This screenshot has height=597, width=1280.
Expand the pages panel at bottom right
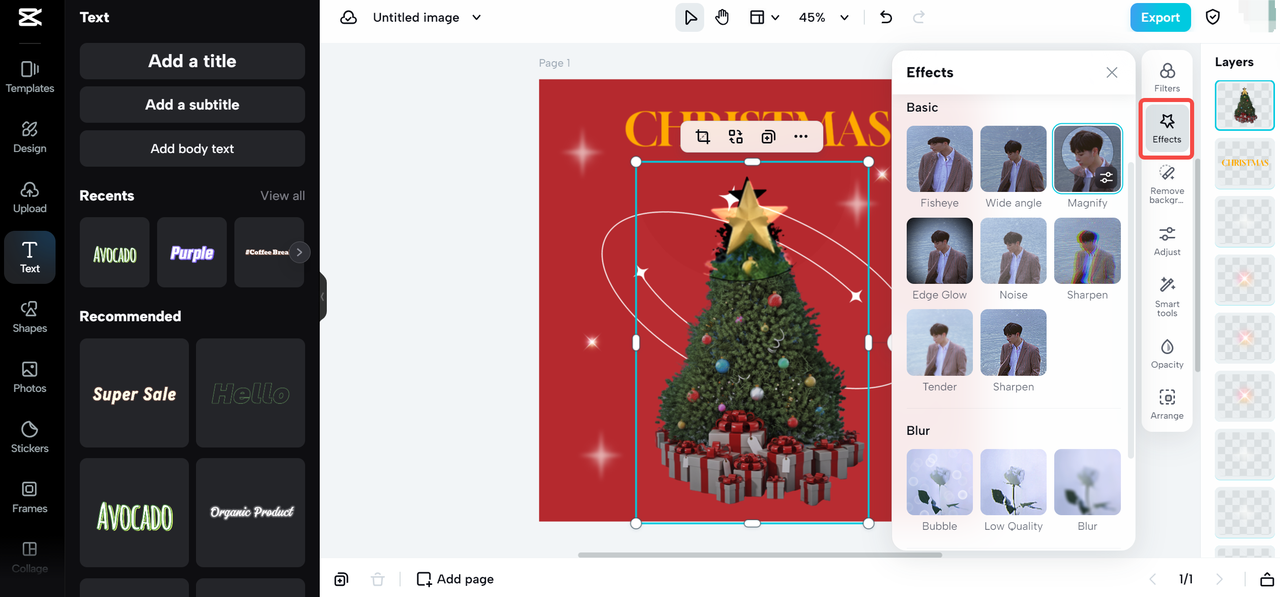point(1267,579)
